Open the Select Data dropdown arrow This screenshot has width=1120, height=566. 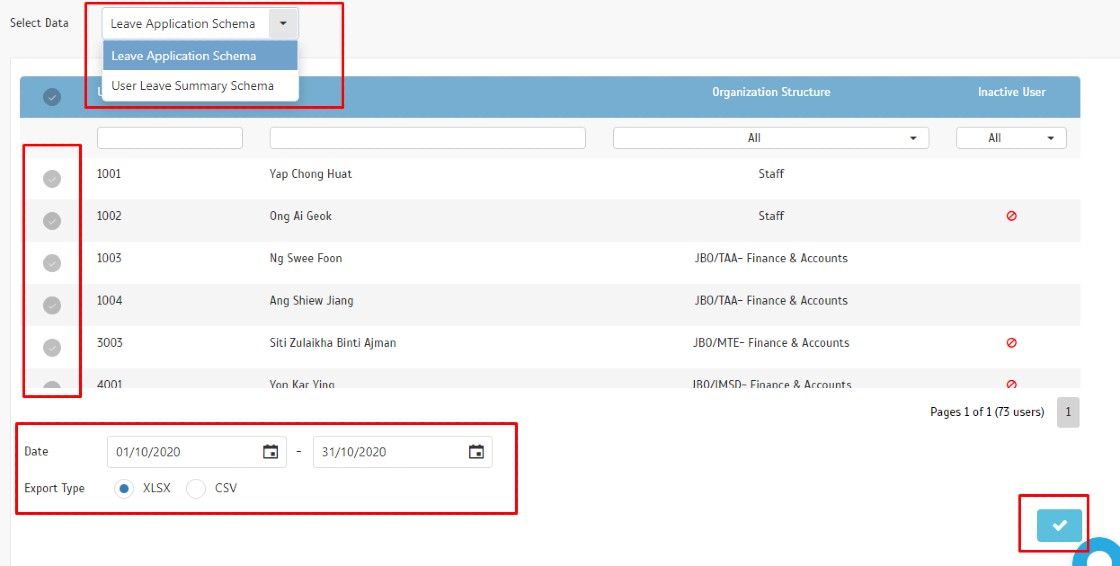coord(284,24)
